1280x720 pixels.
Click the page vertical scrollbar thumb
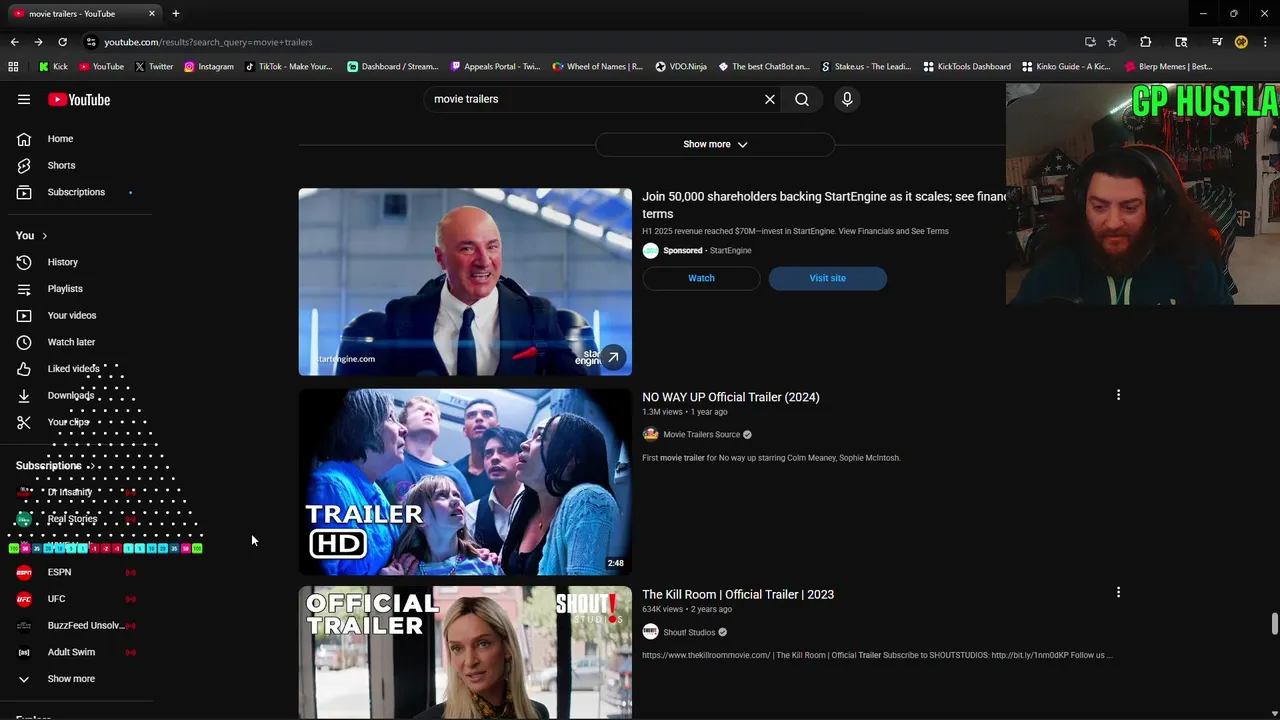coord(1274,623)
